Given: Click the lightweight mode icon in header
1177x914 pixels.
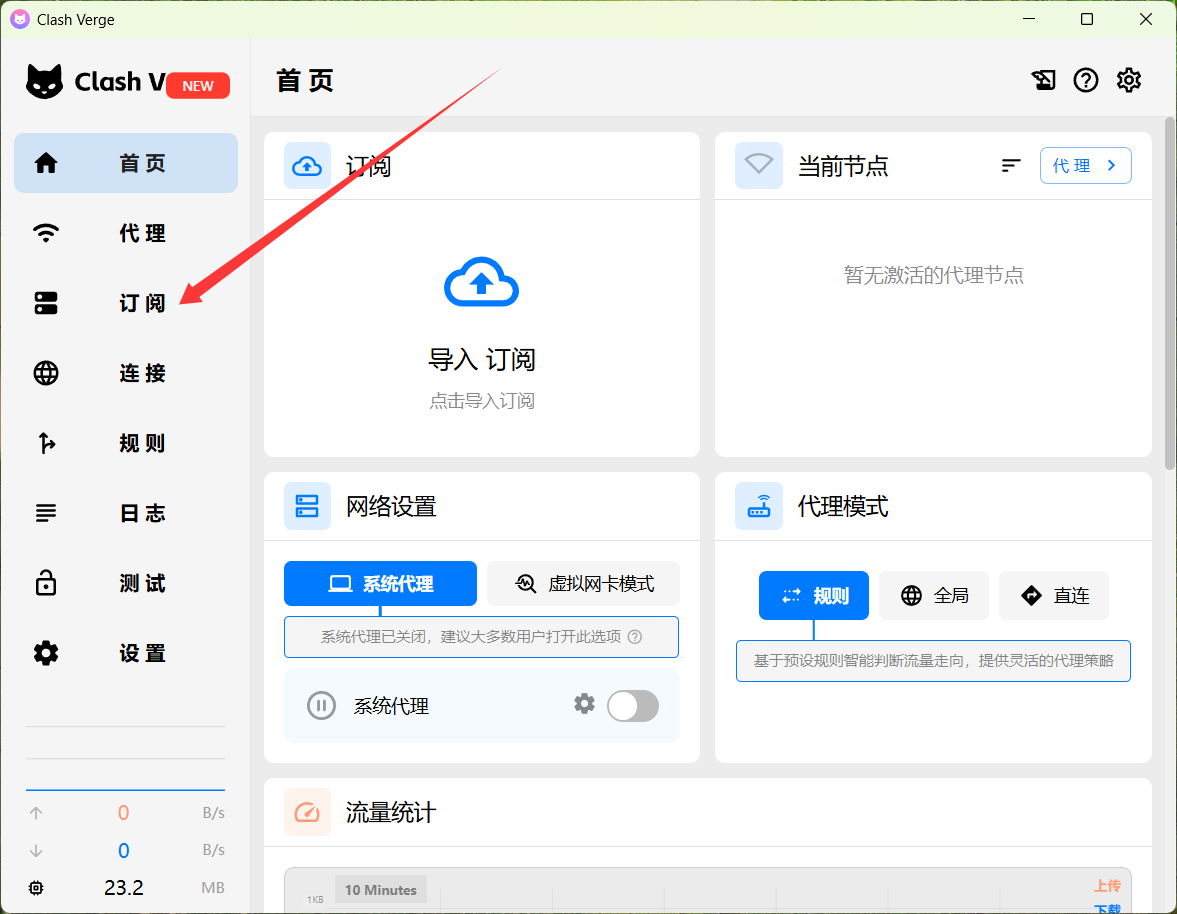Looking at the screenshot, I should (x=1043, y=81).
